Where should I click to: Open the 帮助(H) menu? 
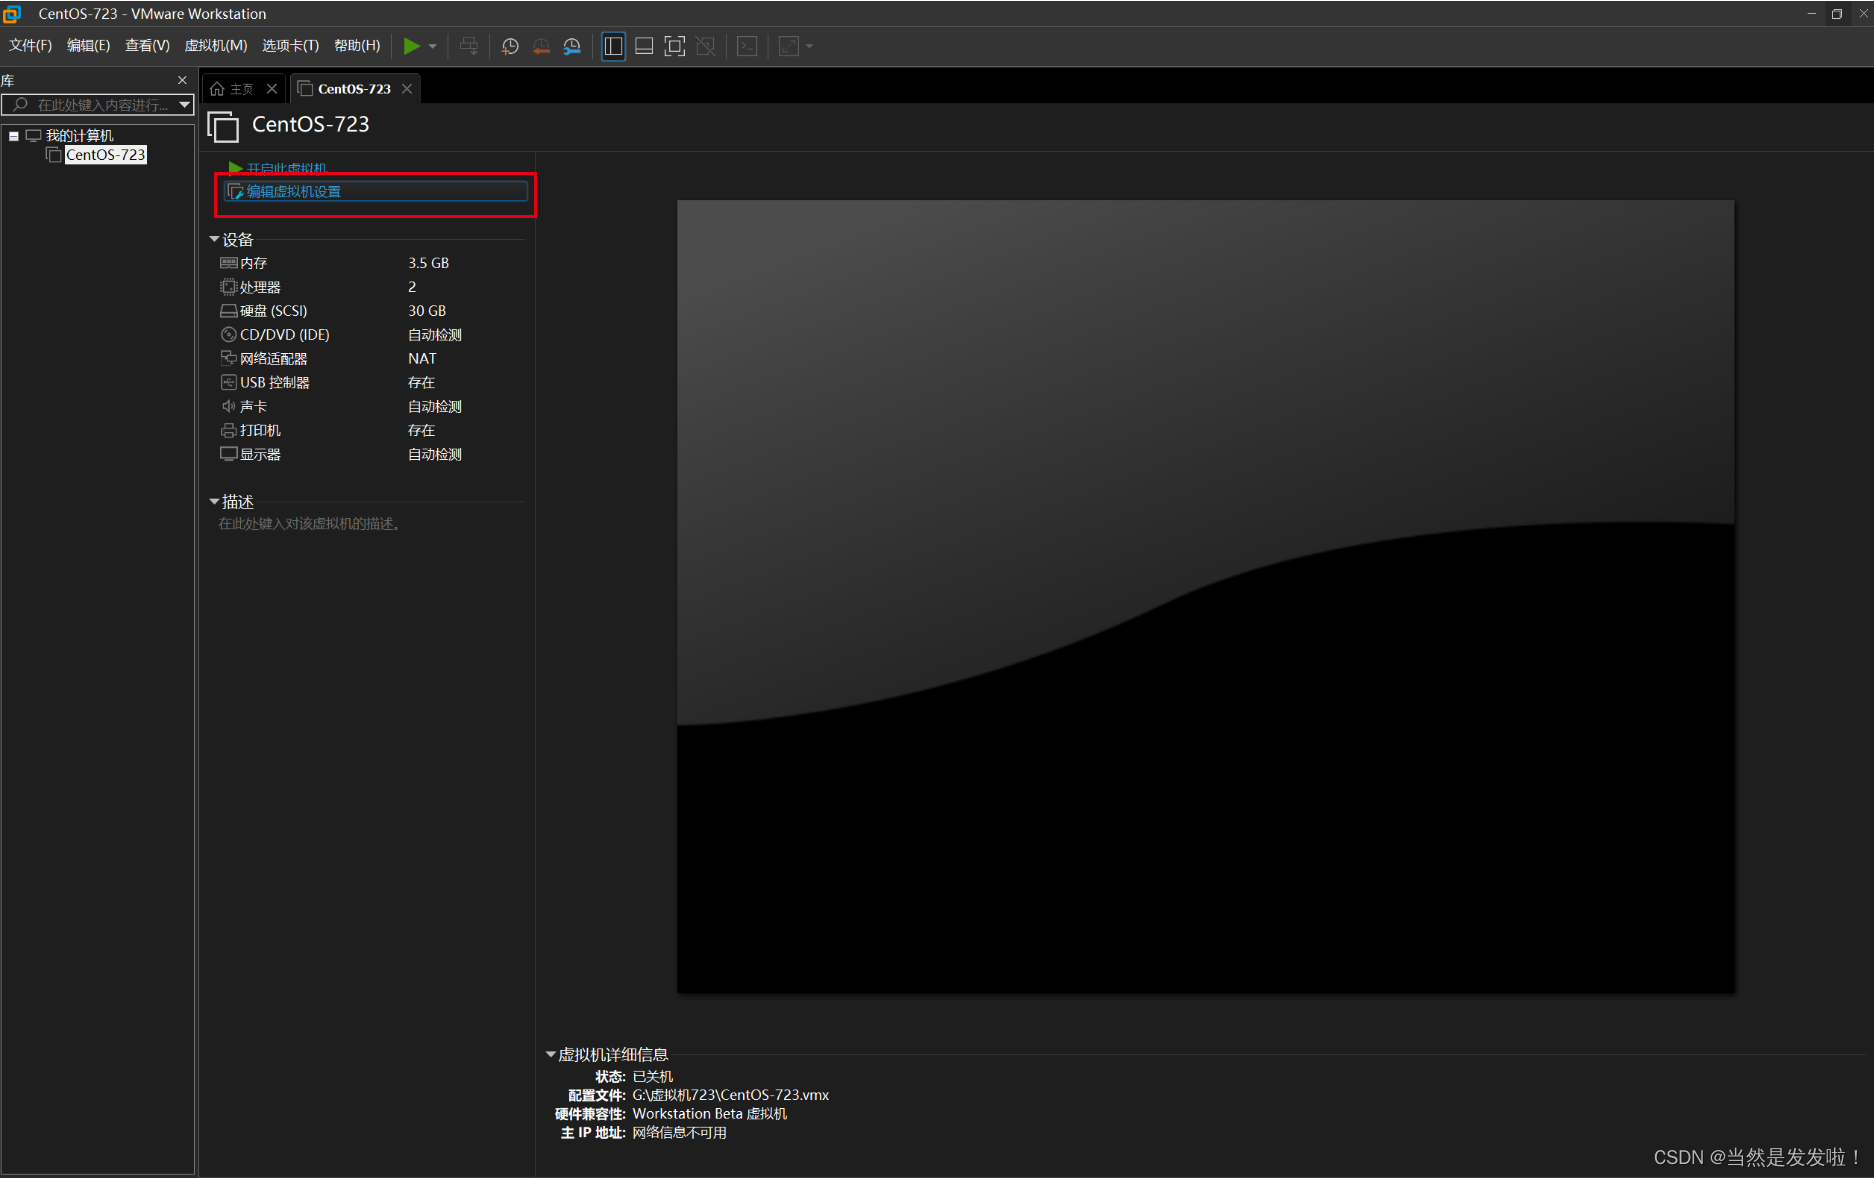[357, 46]
